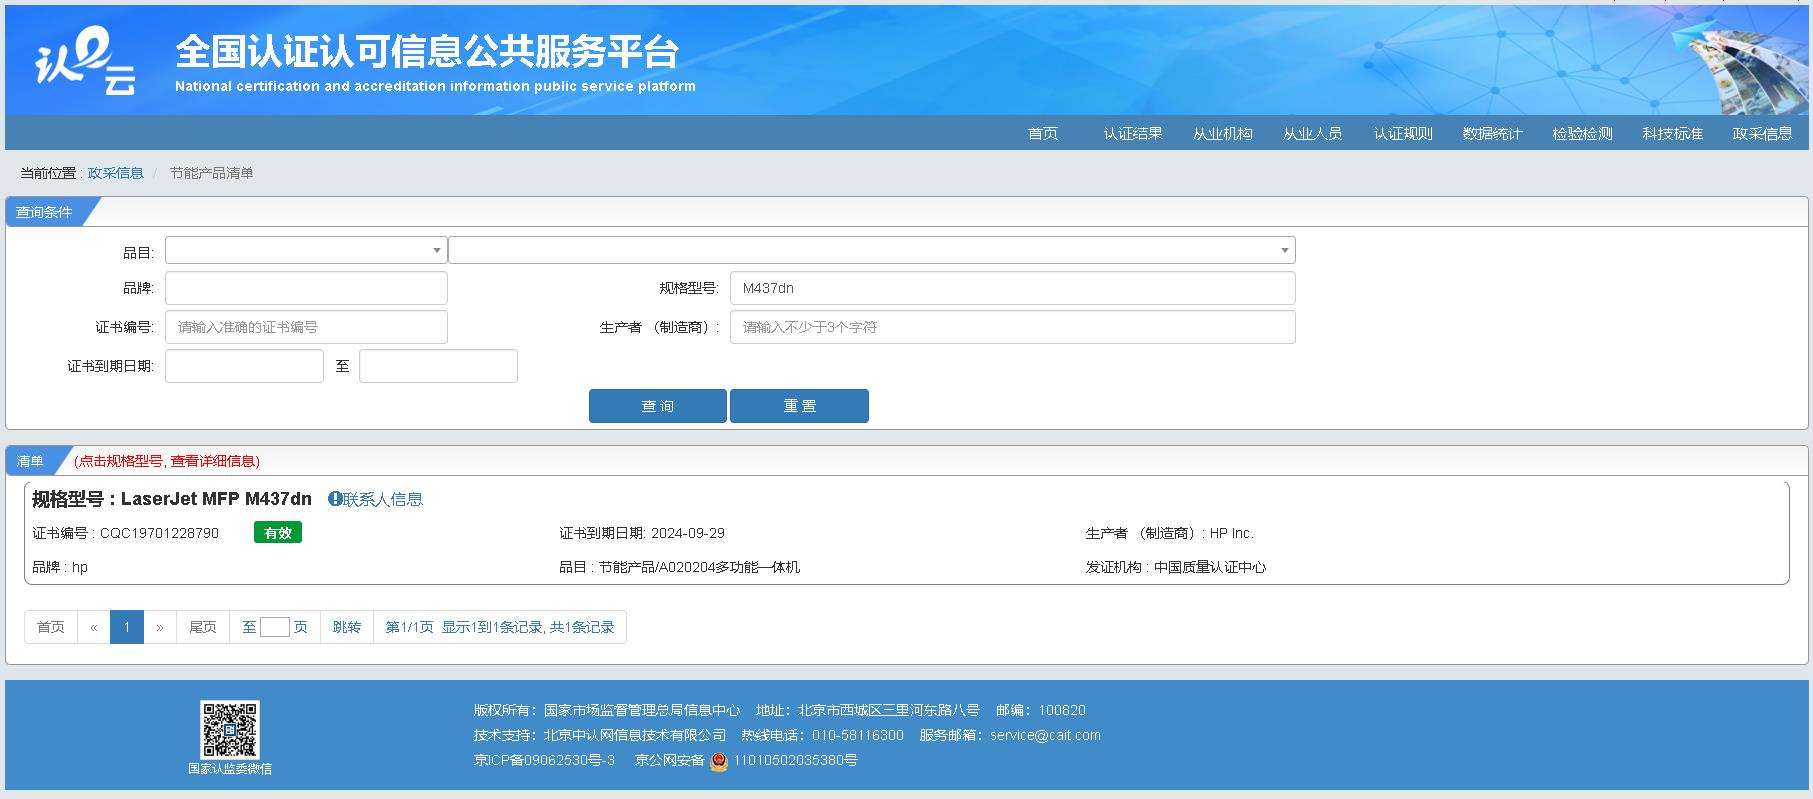Click the police badge icon in footer
This screenshot has width=1813, height=799.
pyautogui.click(x=719, y=761)
